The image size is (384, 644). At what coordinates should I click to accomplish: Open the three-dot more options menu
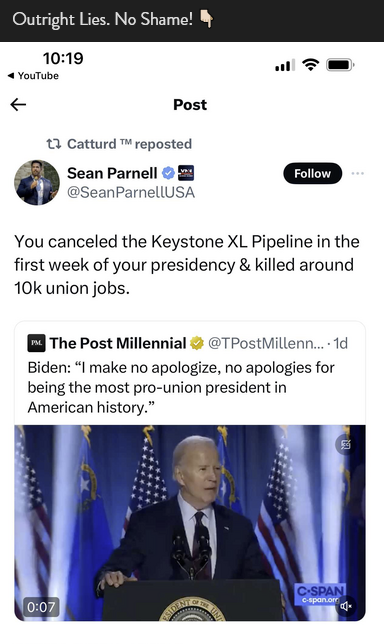tap(358, 173)
